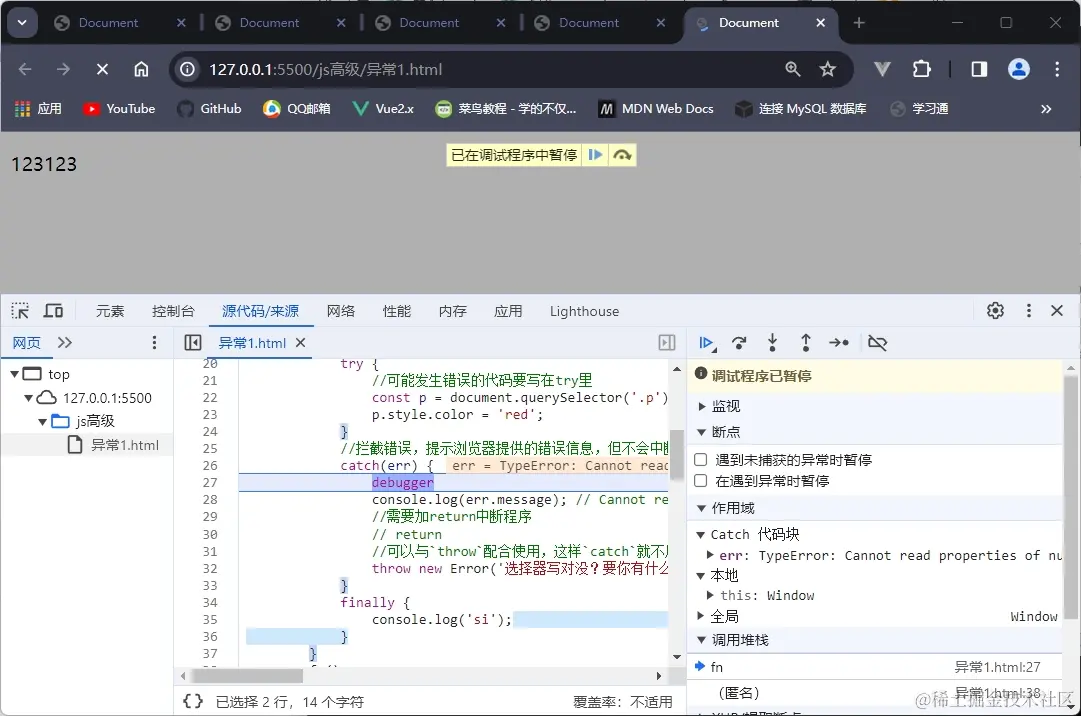Screen dimensions: 1081x716
Task: Open the profile avatar menu
Action: point(1019,69)
